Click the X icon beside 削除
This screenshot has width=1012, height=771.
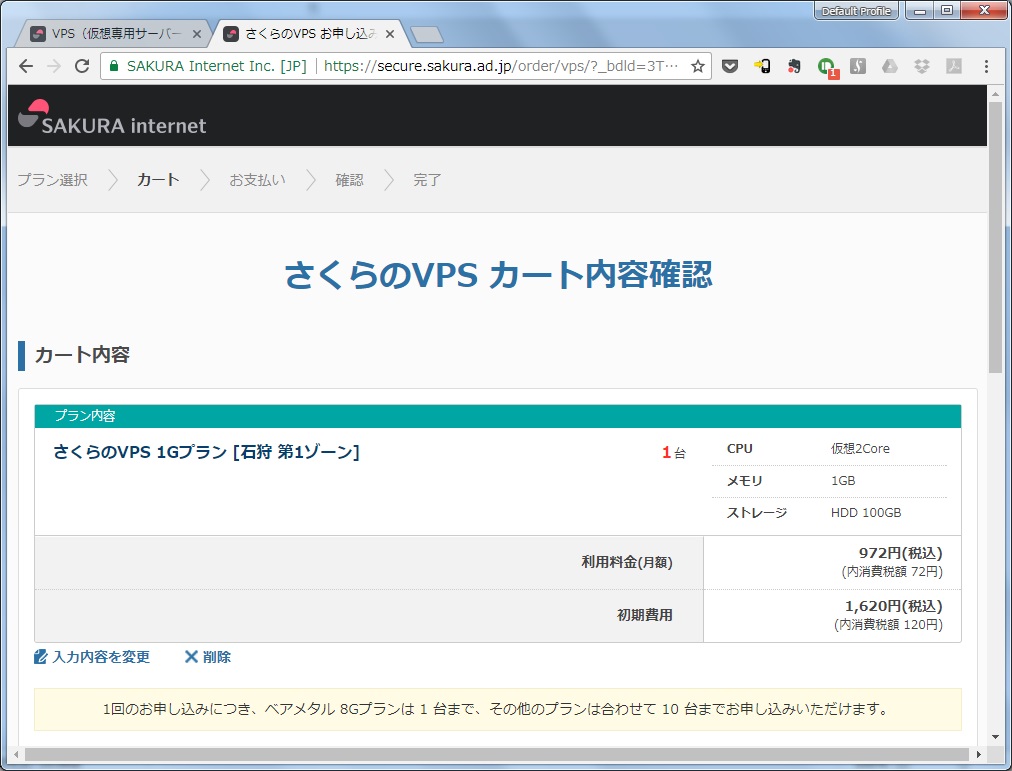click(191, 657)
